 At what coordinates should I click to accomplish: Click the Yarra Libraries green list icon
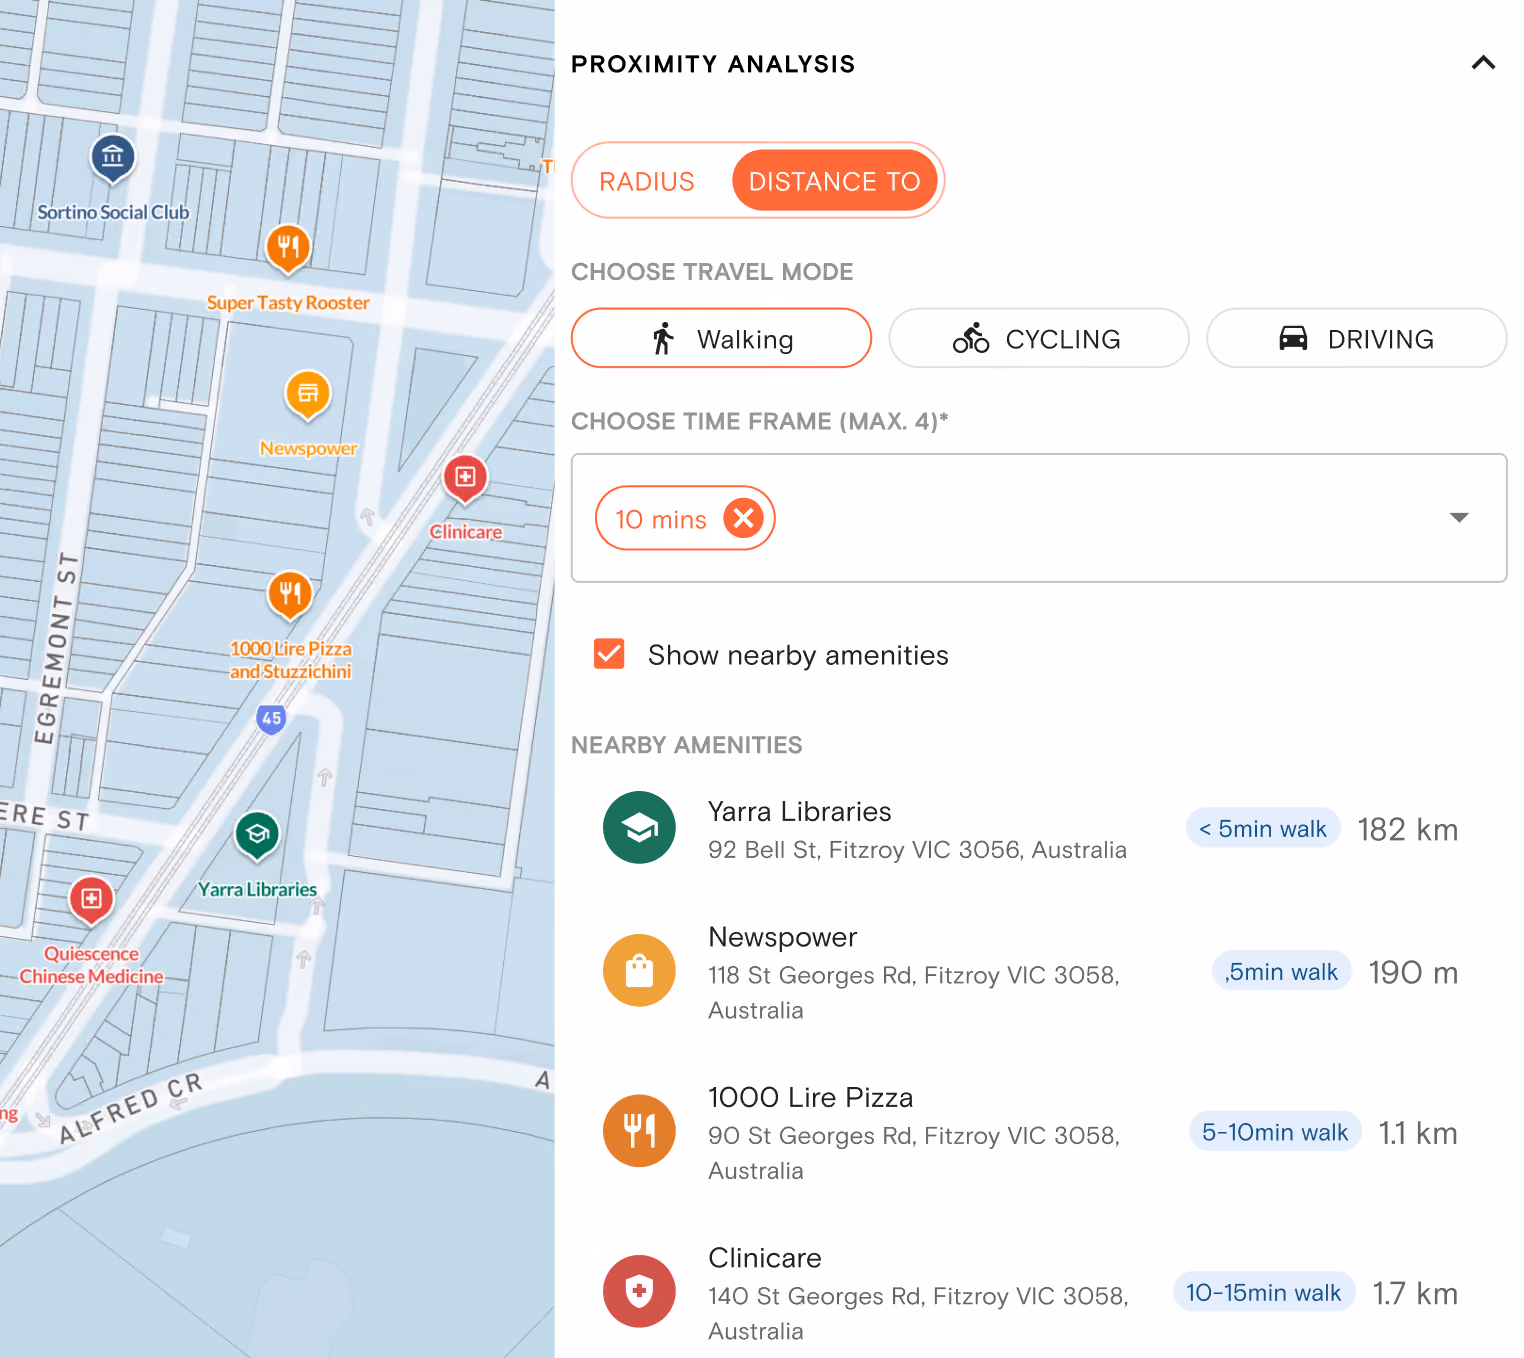coord(639,828)
